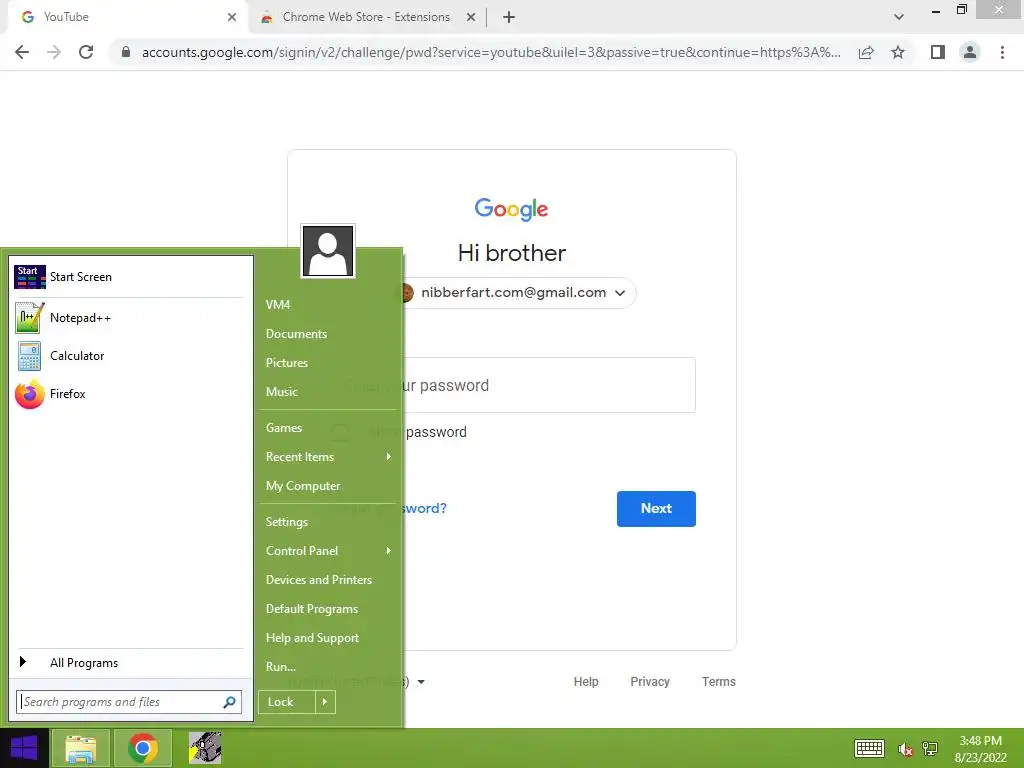
Task: Open Devices and Printers
Action: [319, 580]
